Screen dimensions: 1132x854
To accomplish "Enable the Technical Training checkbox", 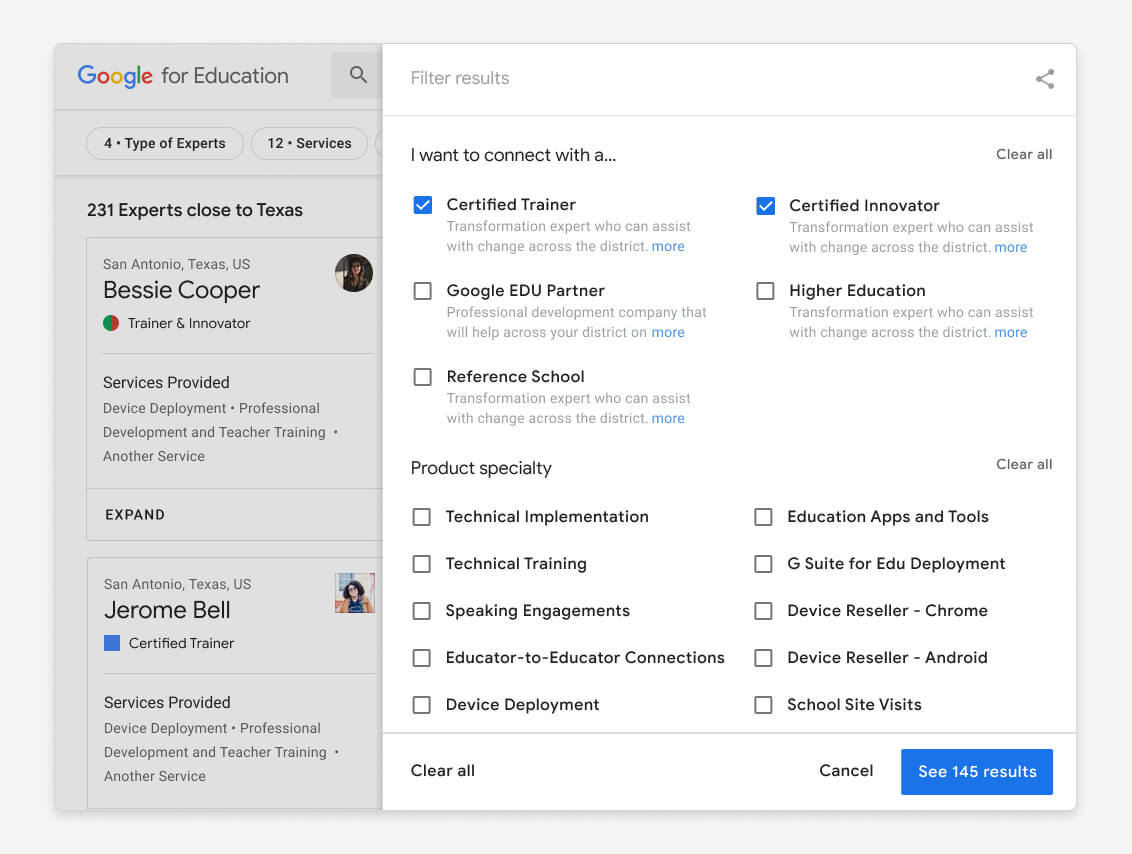I will tap(422, 564).
